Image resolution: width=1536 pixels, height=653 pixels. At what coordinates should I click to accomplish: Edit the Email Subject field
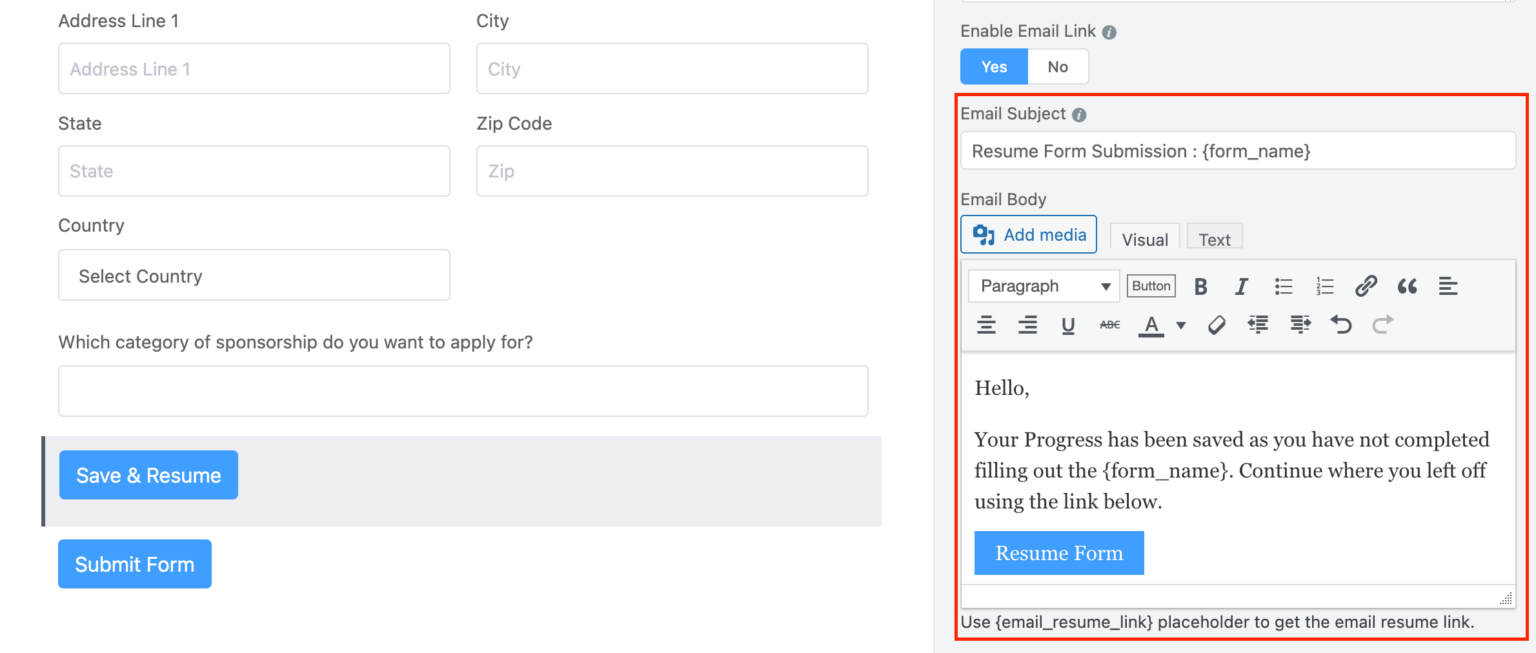click(x=1238, y=151)
